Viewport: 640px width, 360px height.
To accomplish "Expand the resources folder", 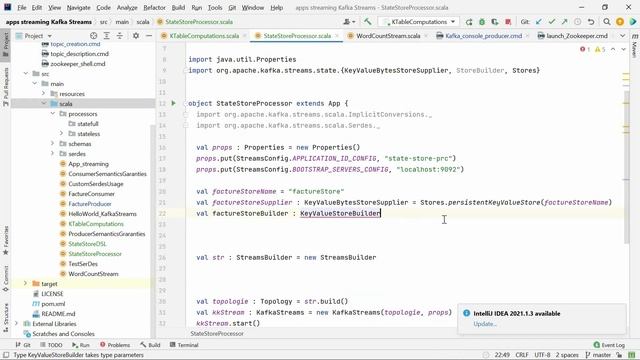I will click(44, 93).
